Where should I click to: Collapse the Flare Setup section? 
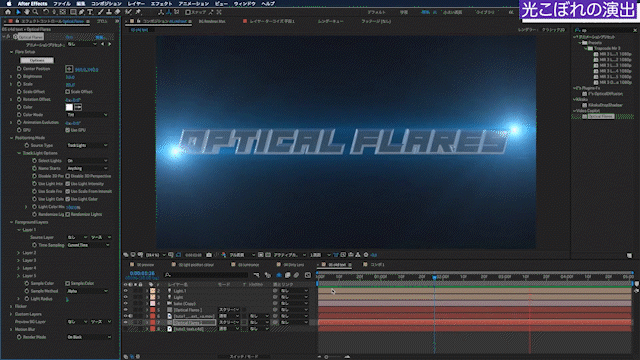[11, 52]
